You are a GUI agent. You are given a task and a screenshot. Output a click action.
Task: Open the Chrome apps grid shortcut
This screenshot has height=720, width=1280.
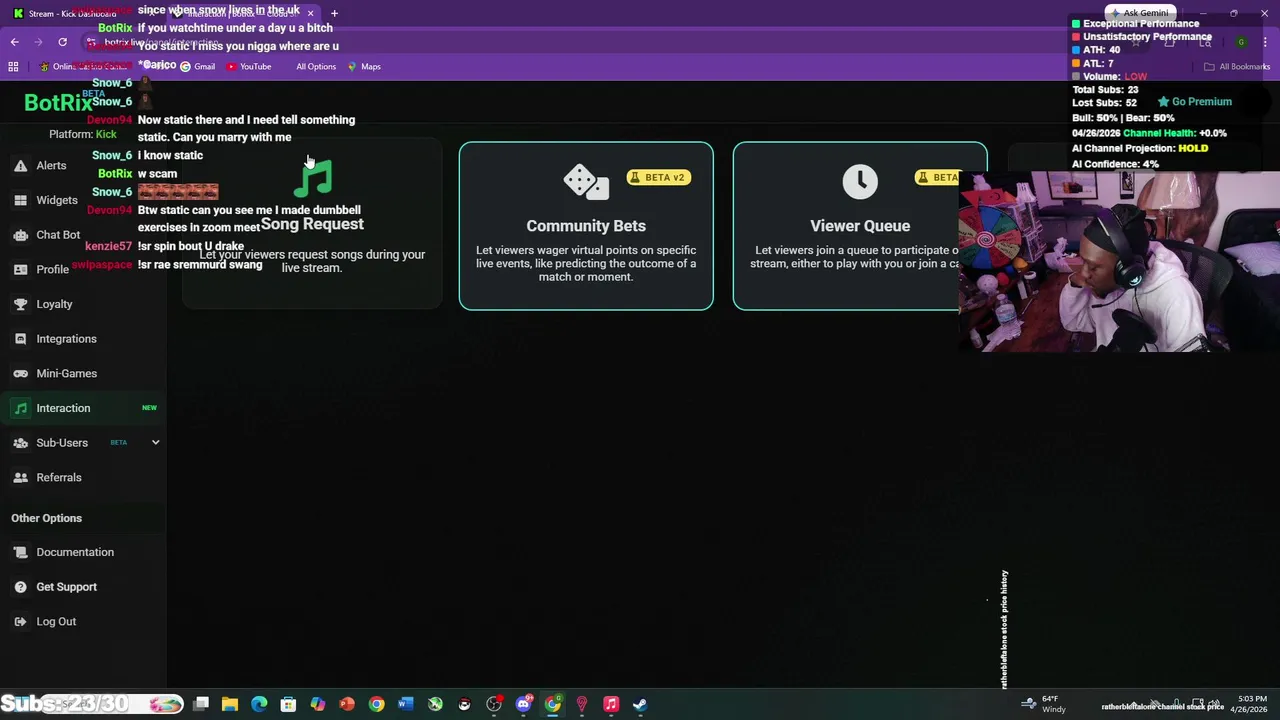[13, 67]
